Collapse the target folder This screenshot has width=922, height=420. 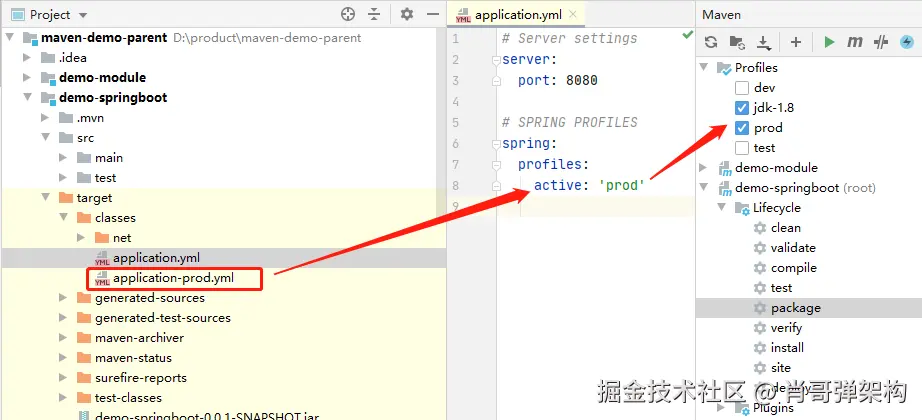[x=45, y=198]
